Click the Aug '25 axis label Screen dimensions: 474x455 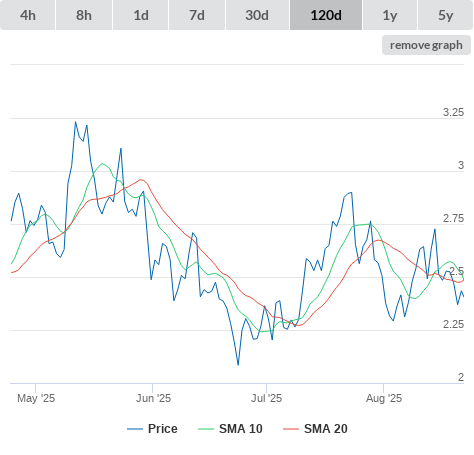tap(384, 398)
